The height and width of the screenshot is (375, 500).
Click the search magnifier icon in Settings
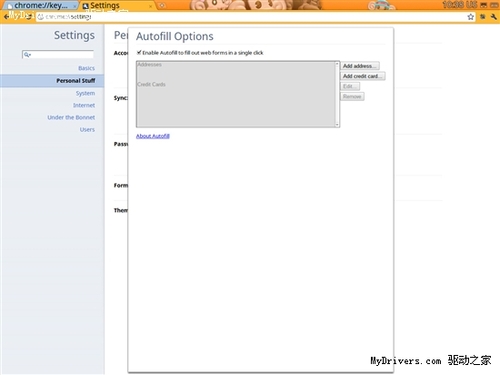click(x=27, y=55)
